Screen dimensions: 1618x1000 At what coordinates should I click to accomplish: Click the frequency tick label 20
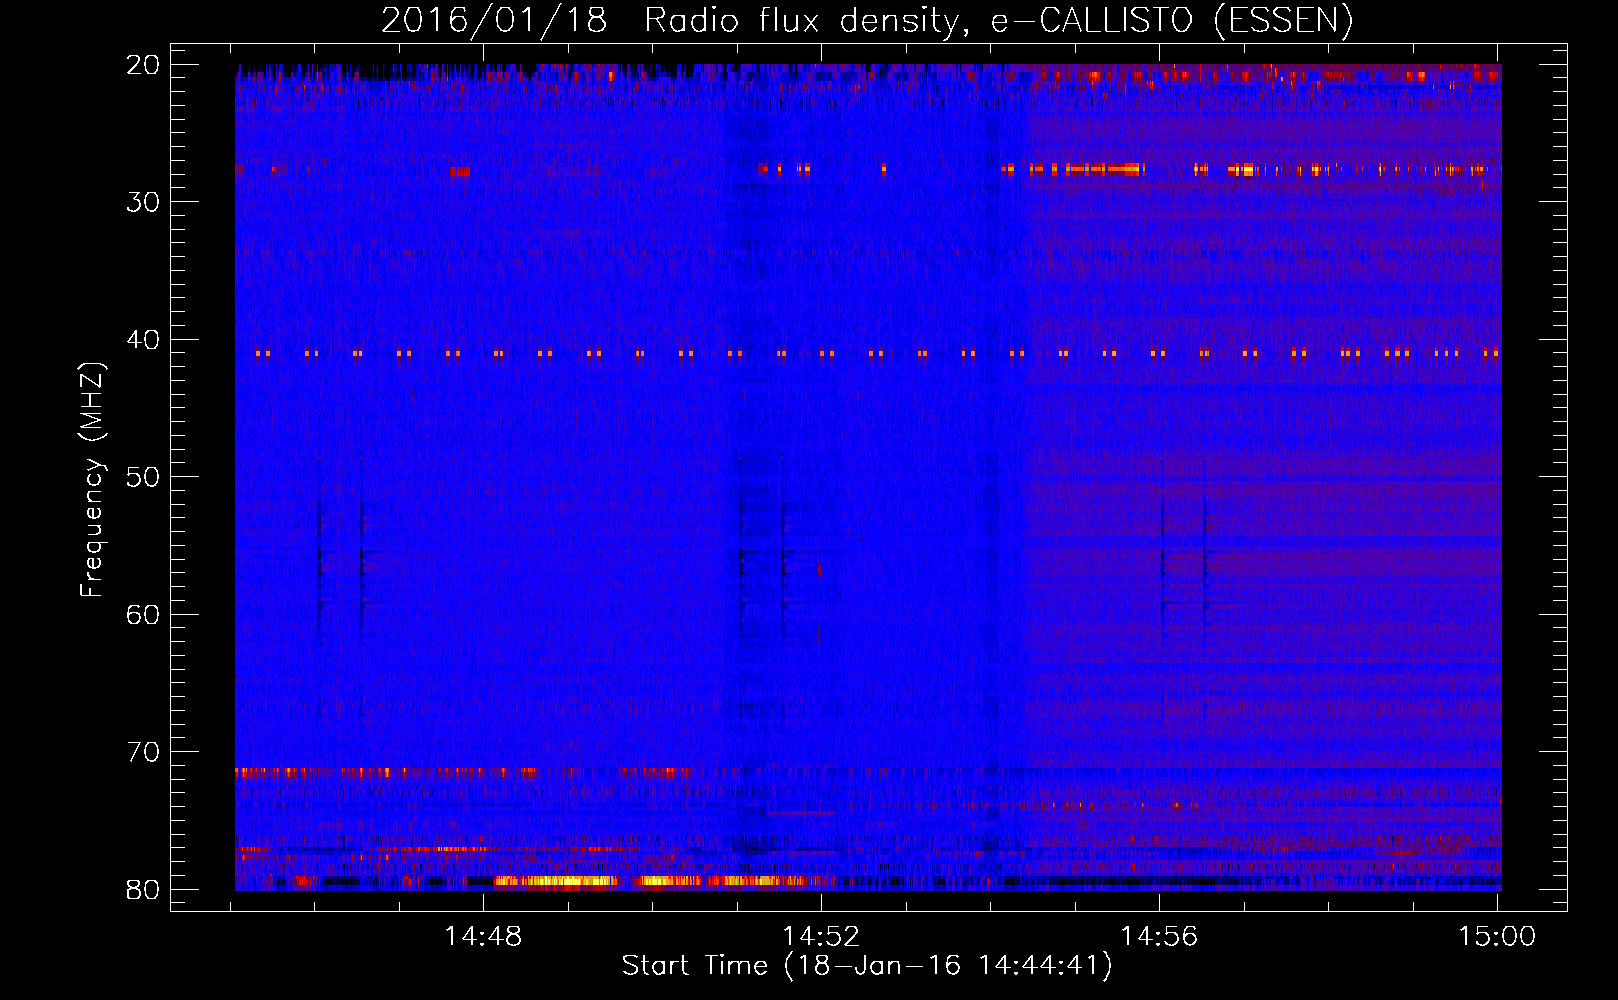point(144,65)
